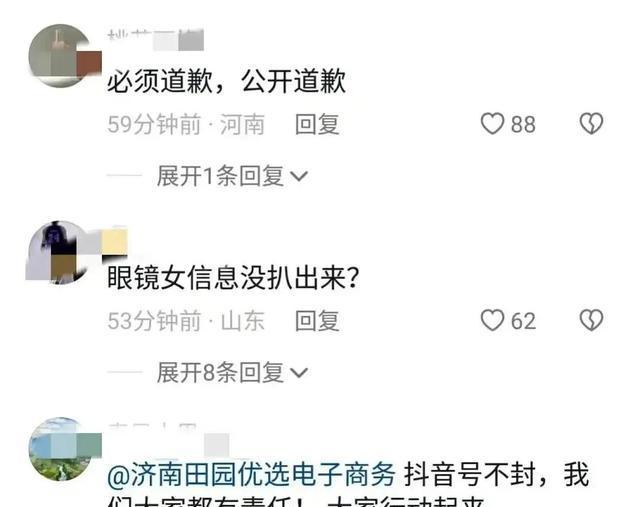Dislike the 必须道歉 comment with broken heart
This screenshot has height=507, width=640.
(x=591, y=124)
